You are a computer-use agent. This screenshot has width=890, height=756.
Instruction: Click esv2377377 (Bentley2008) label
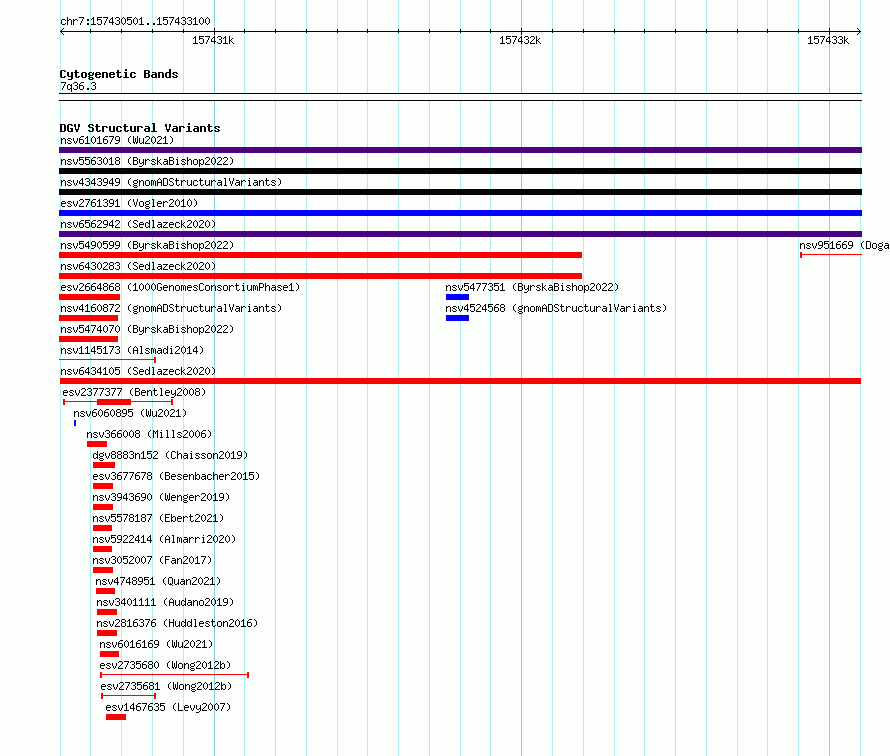coord(134,392)
